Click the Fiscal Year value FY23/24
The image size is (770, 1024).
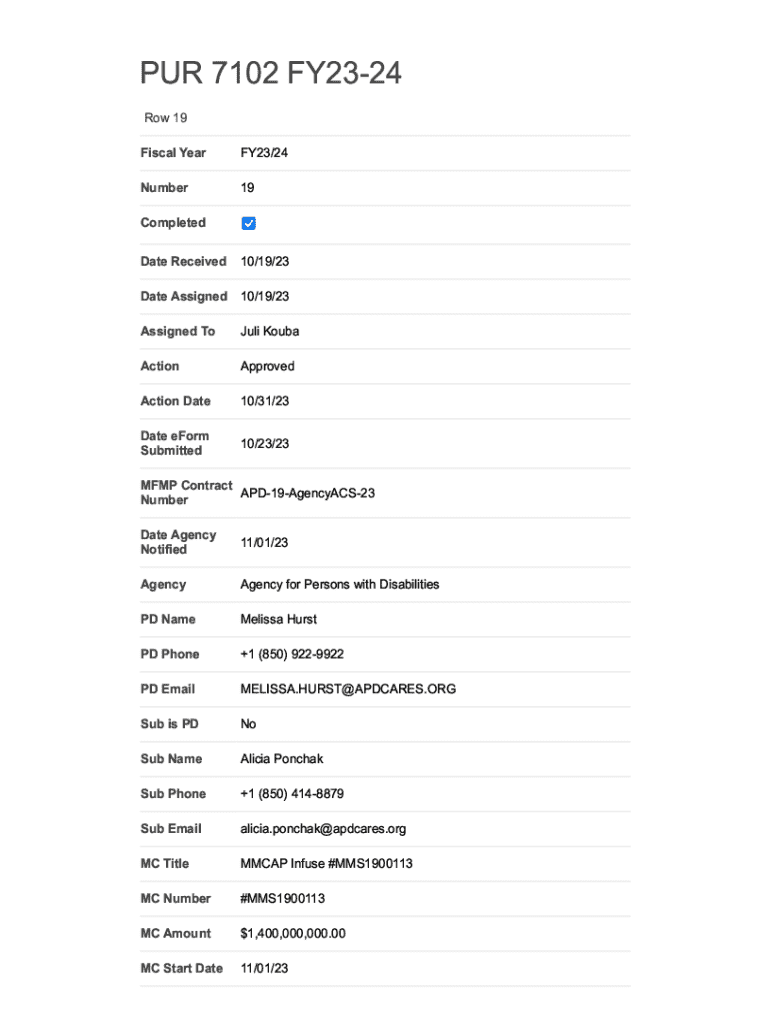[264, 153]
